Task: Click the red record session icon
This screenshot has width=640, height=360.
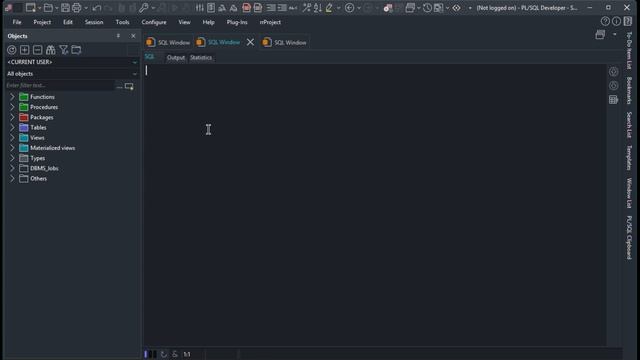Action: pos(388,8)
